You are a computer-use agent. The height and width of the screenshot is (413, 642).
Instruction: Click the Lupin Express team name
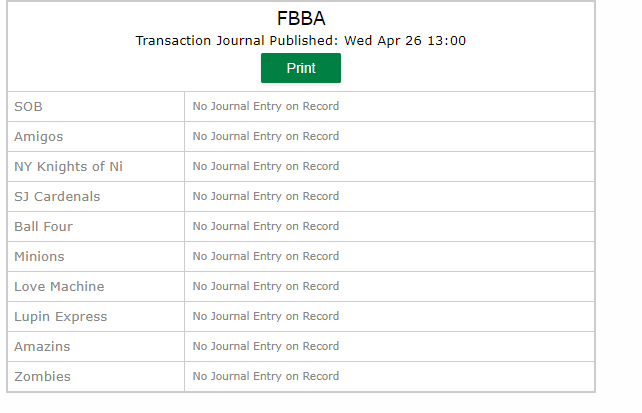61,317
